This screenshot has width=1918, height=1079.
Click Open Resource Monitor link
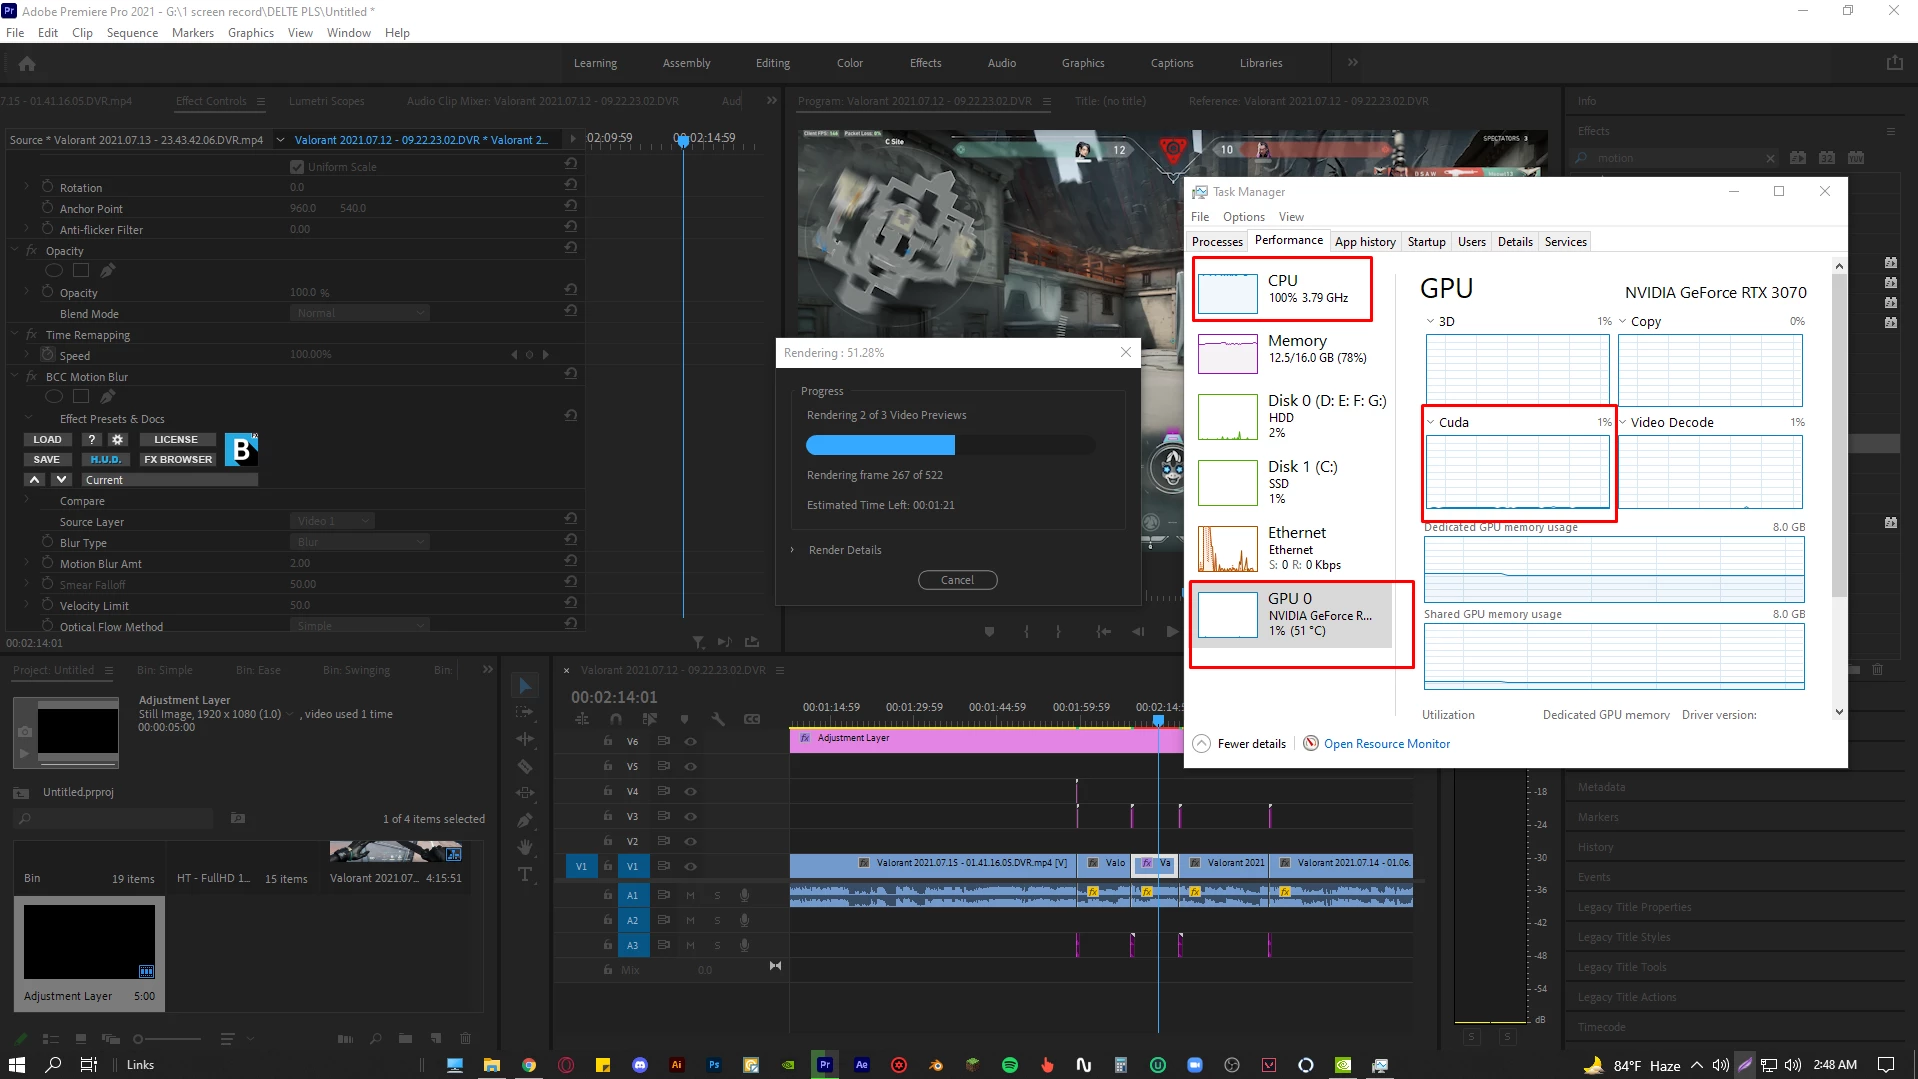(1386, 744)
